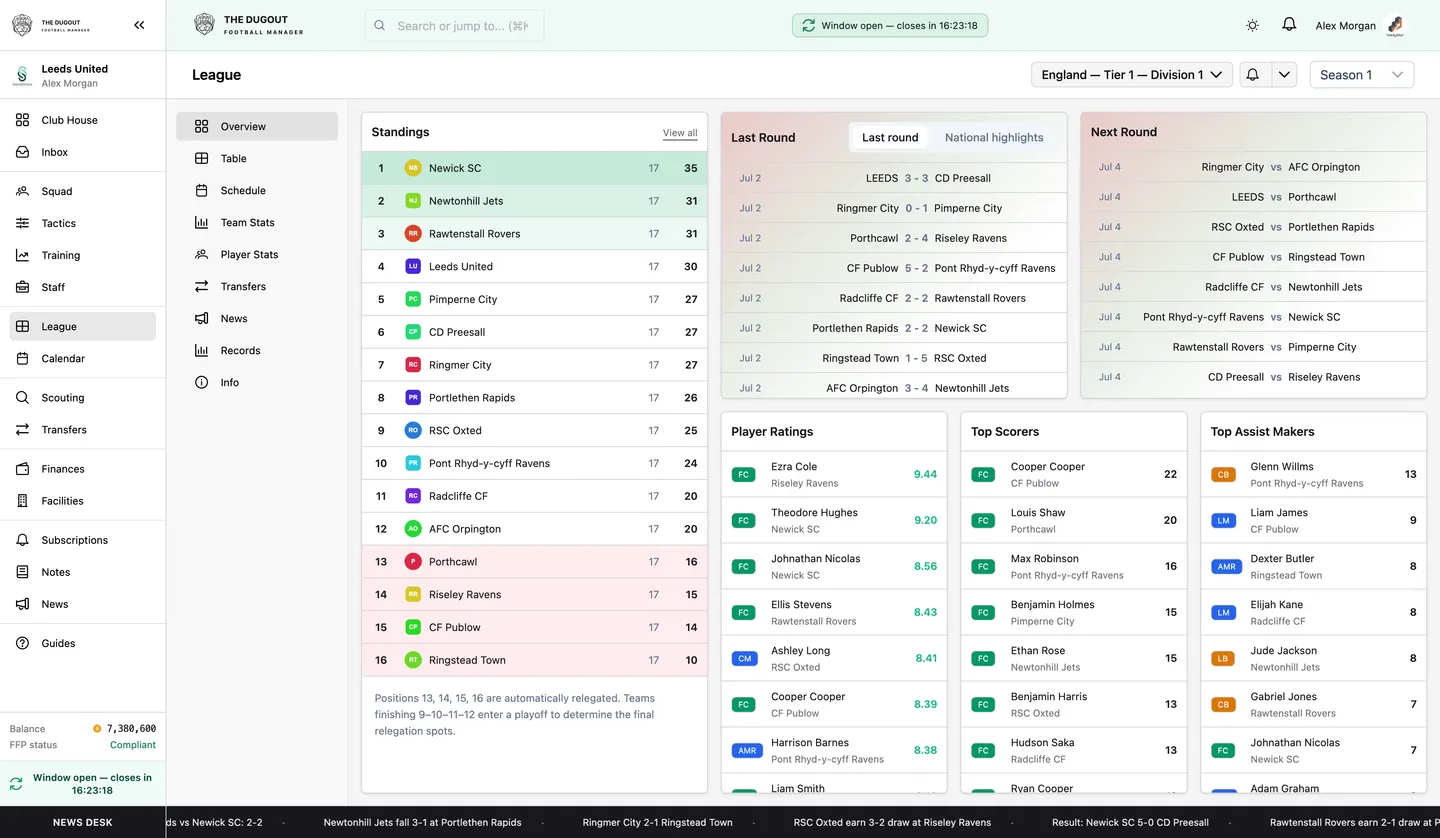Open News in main sidebar
The width and height of the screenshot is (1440, 838).
pos(83,603)
